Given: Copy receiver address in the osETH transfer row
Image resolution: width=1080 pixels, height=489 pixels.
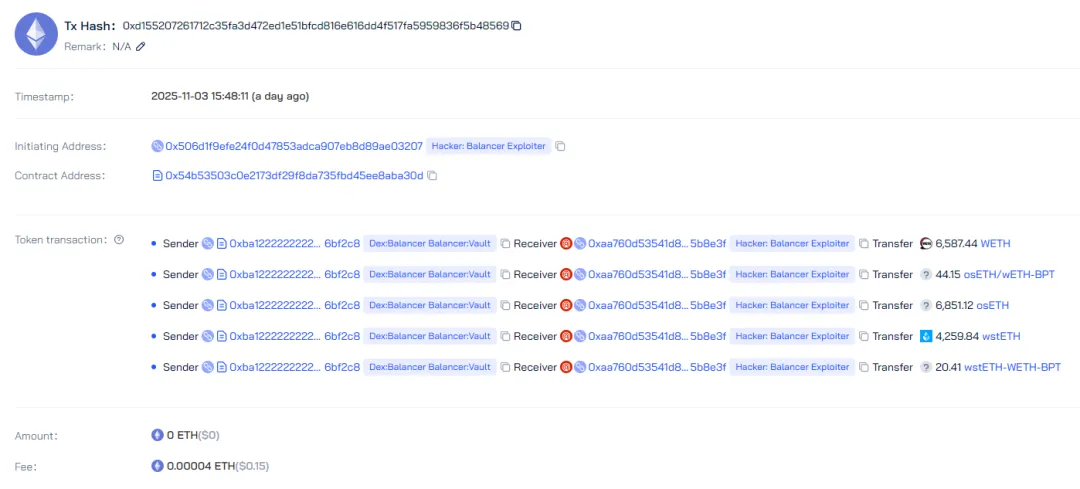Looking at the screenshot, I should pyautogui.click(x=864, y=305).
